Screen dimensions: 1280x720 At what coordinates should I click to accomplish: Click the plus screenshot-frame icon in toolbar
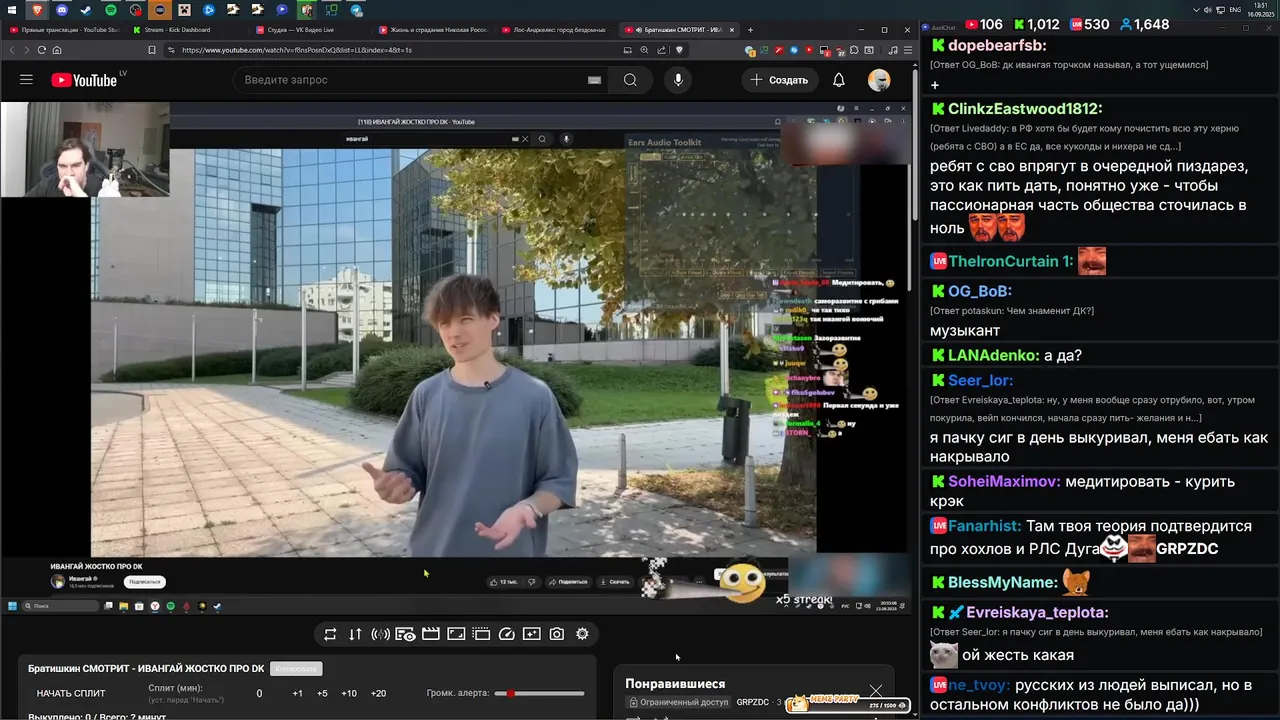point(531,634)
